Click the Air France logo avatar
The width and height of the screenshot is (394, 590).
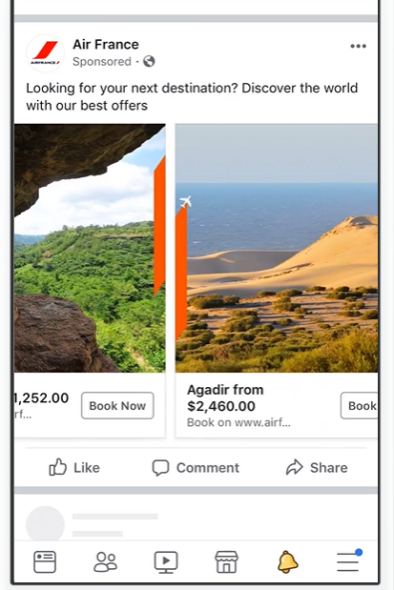pyautogui.click(x=45, y=53)
